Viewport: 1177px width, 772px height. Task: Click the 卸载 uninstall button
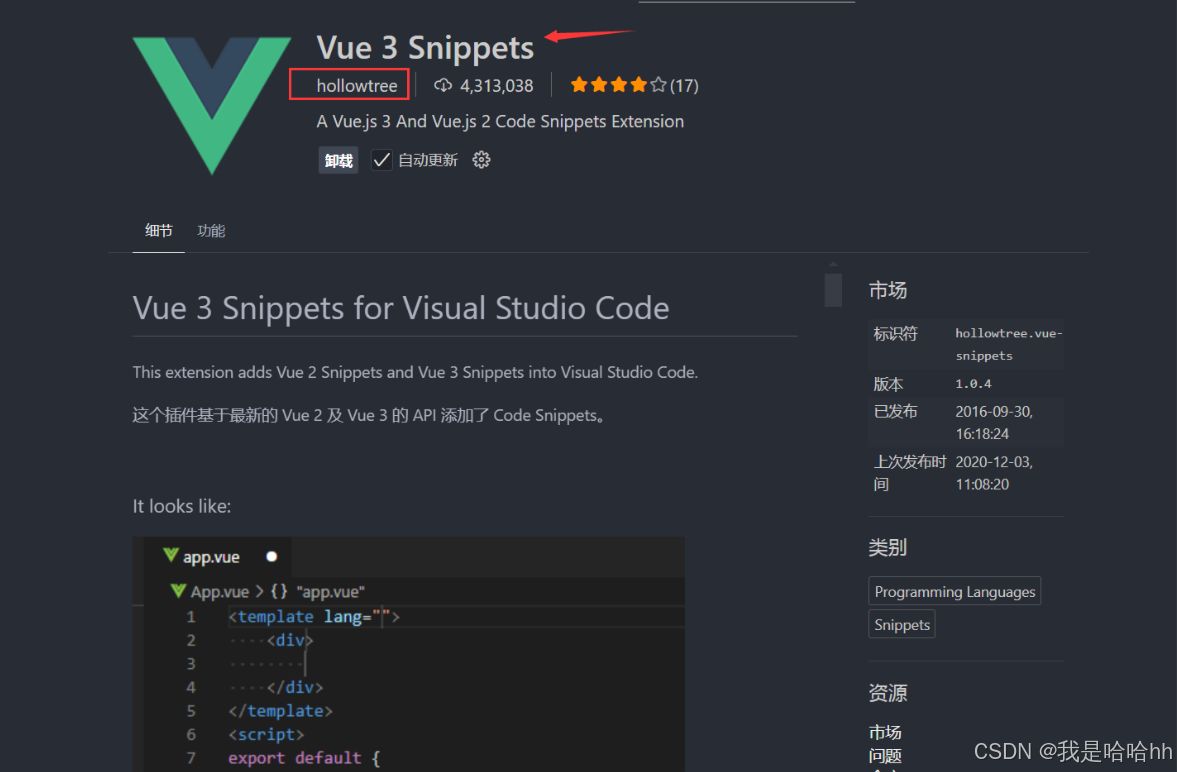click(x=339, y=161)
